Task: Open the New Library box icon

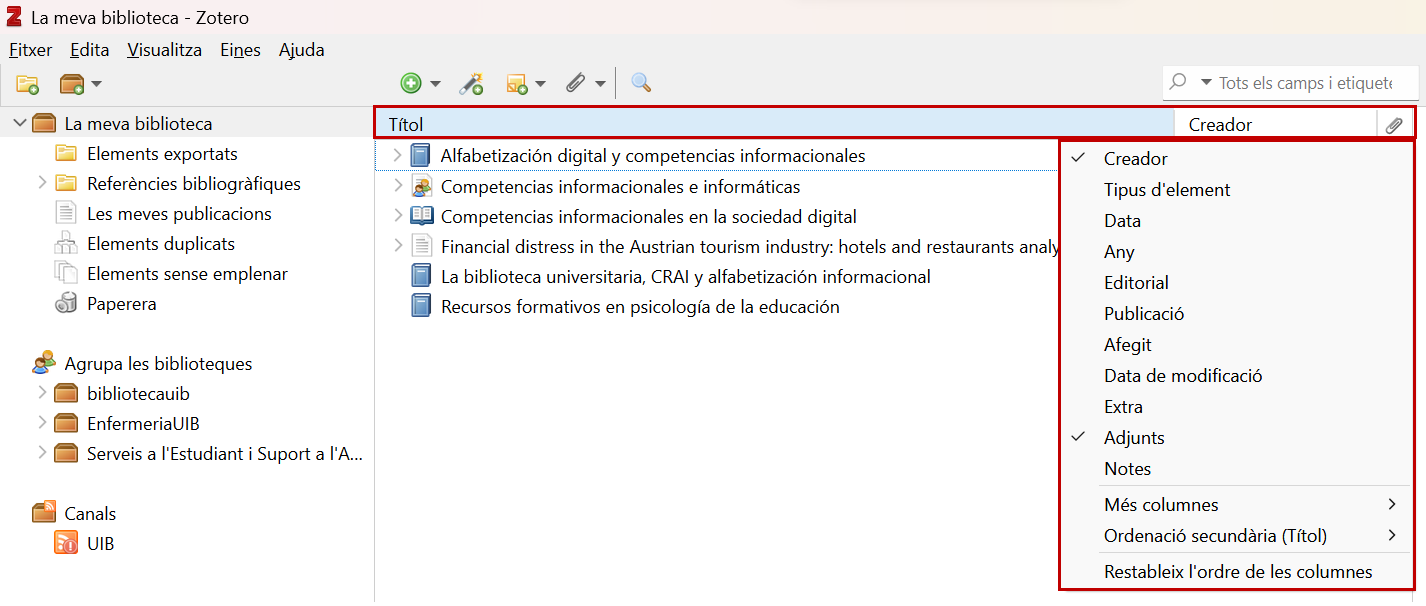Action: coord(73,84)
